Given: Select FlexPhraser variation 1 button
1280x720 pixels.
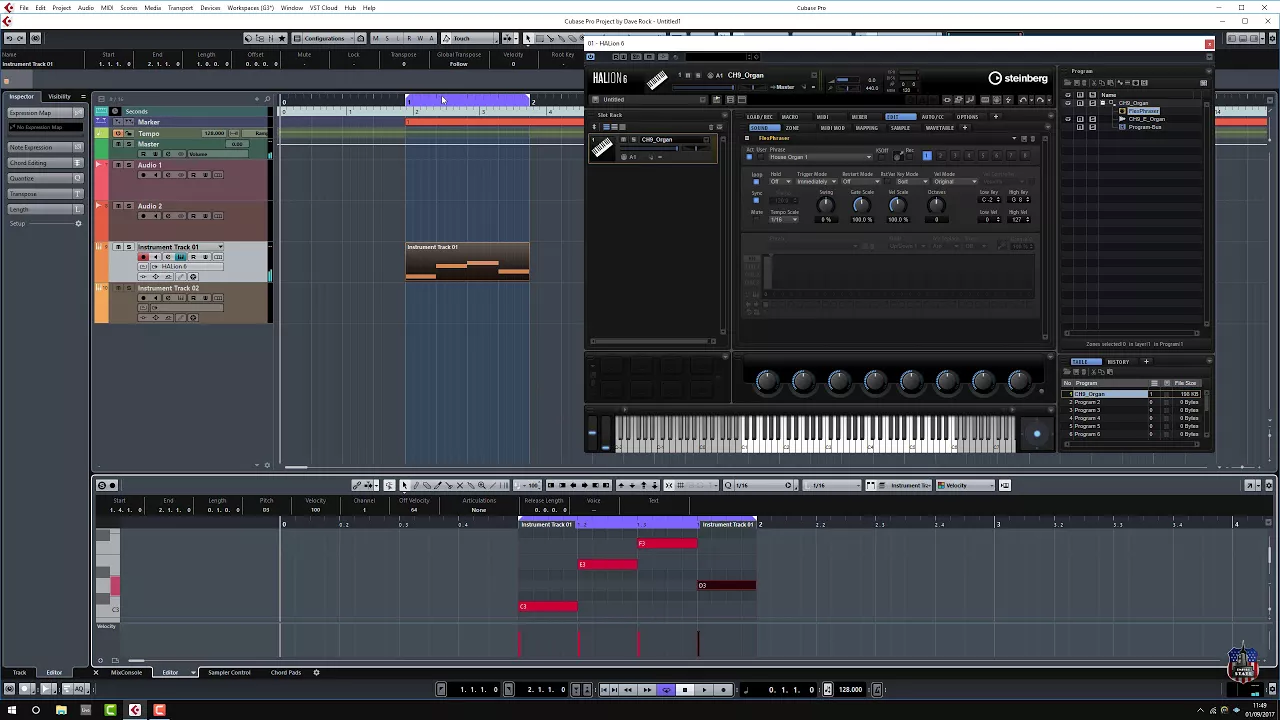Looking at the screenshot, I should coord(927,156).
